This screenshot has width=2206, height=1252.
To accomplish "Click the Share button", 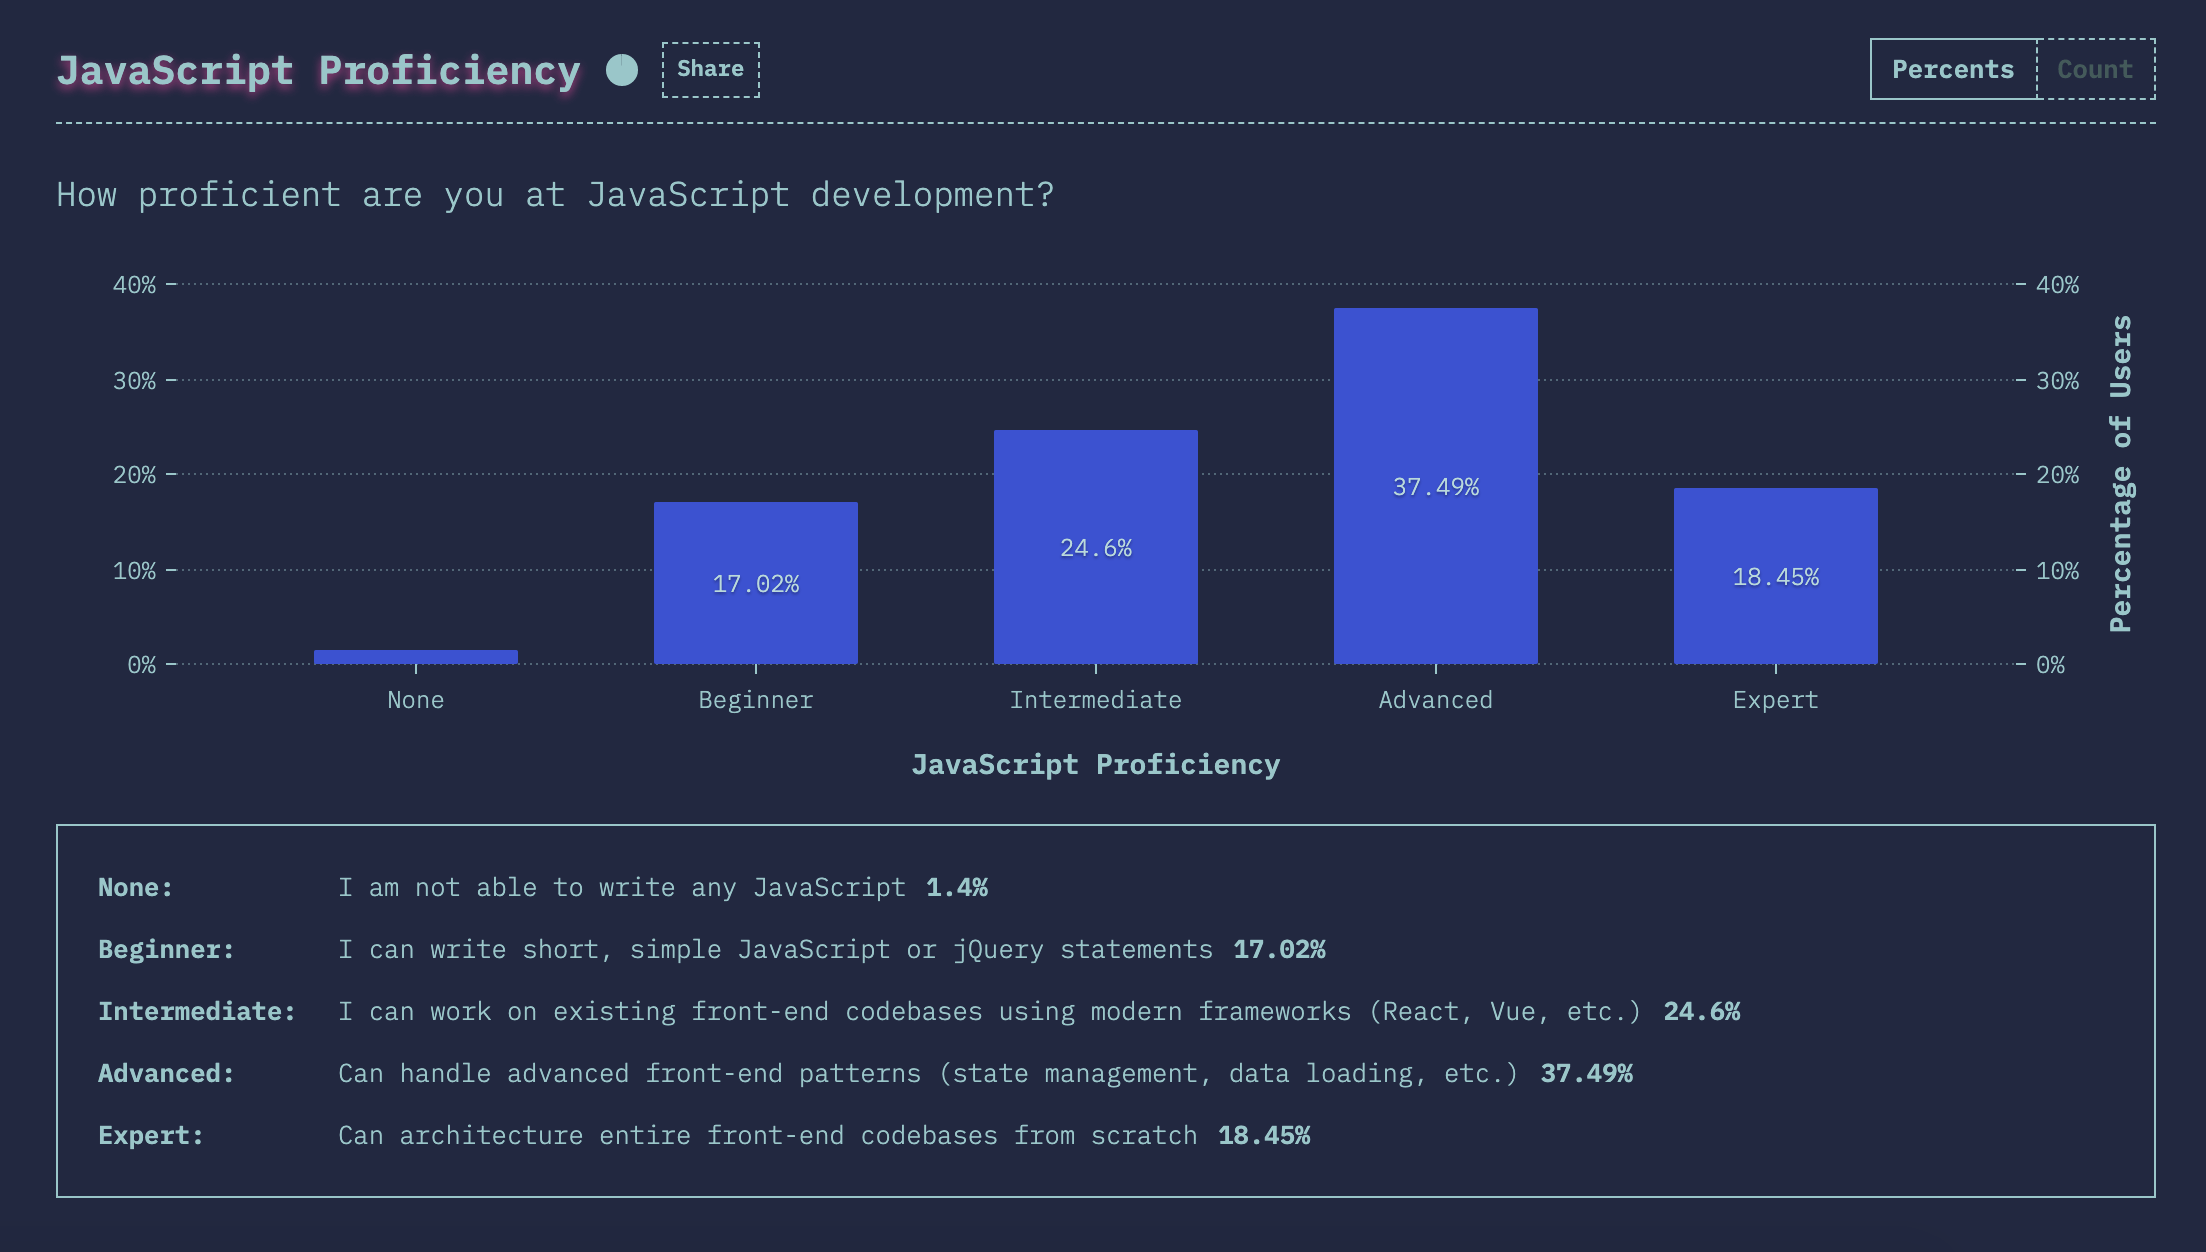I will pyautogui.click(x=710, y=69).
